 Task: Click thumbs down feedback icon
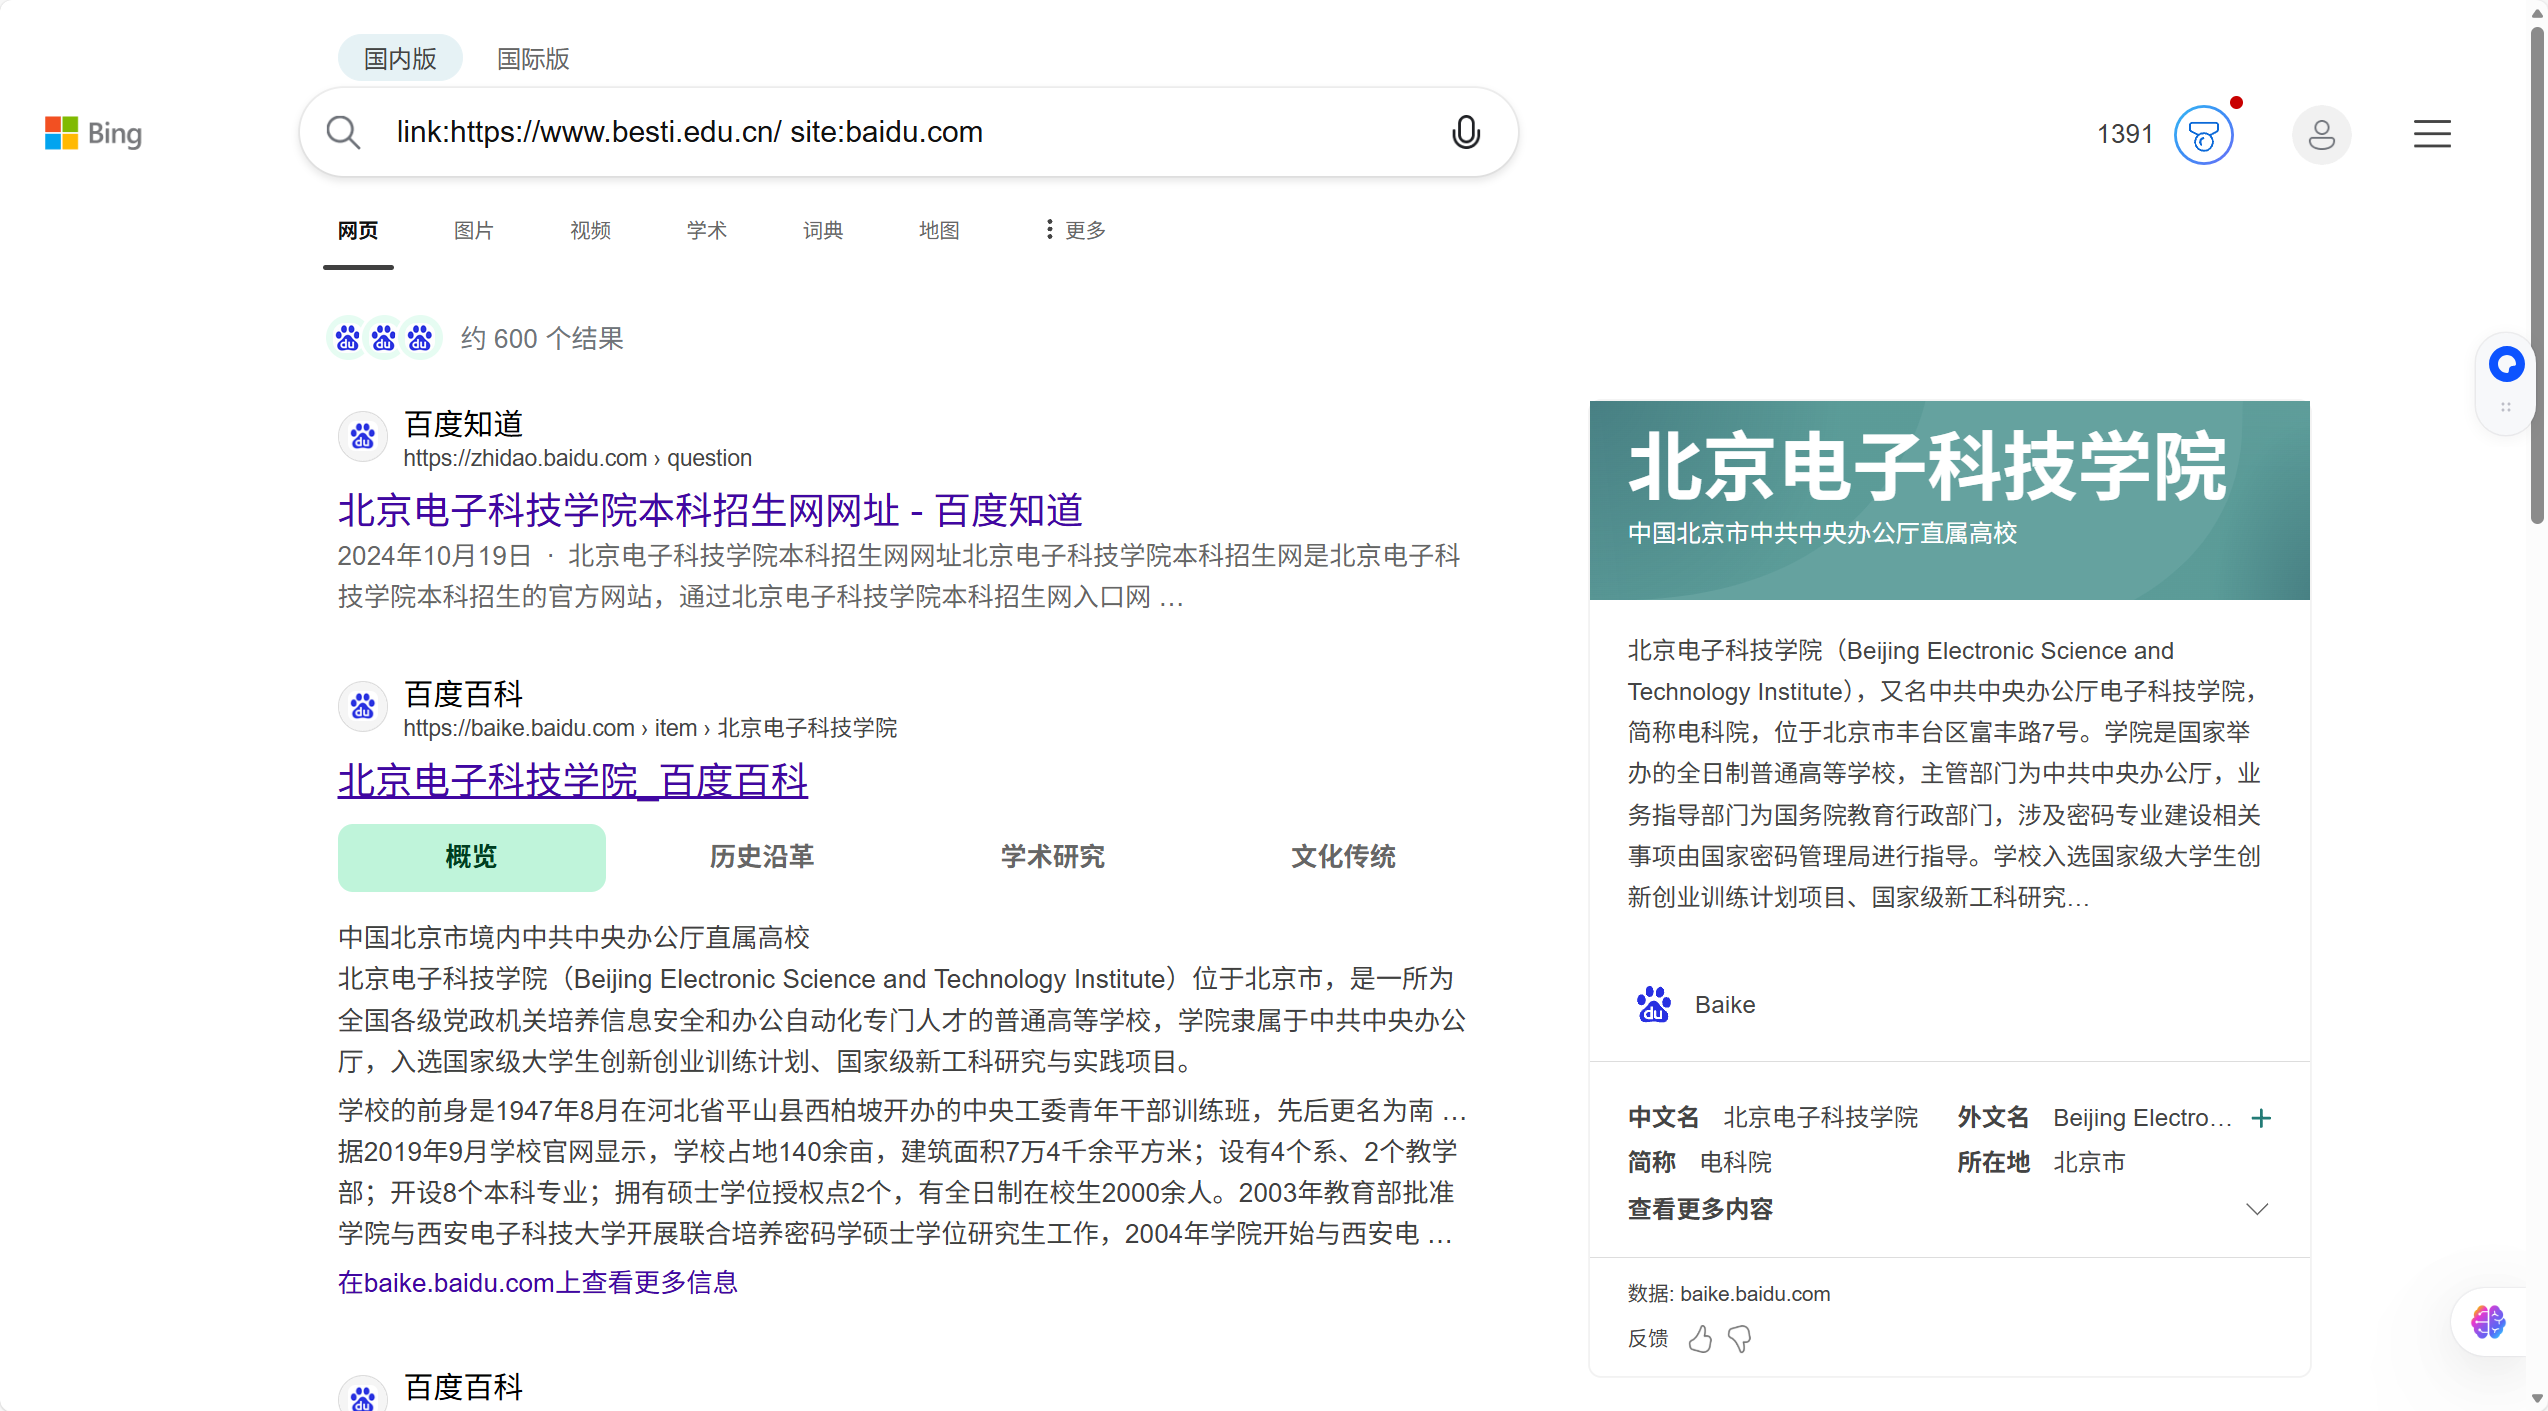(1740, 1338)
